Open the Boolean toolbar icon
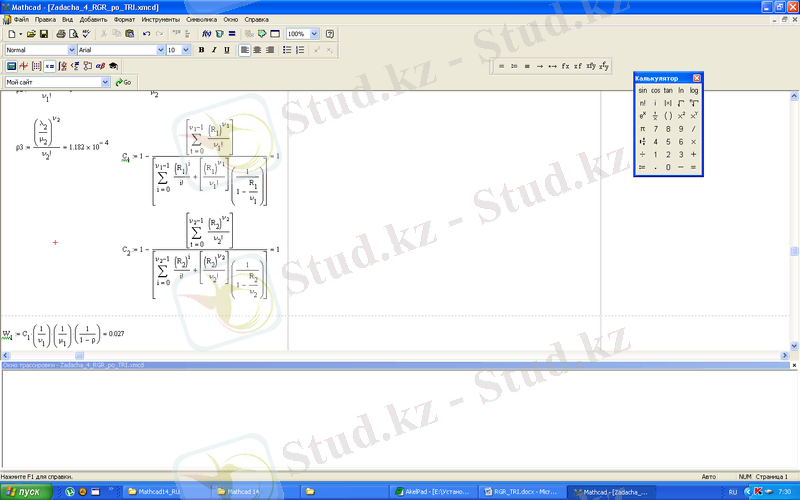Screen dimensions: 800x500 [x=75, y=66]
